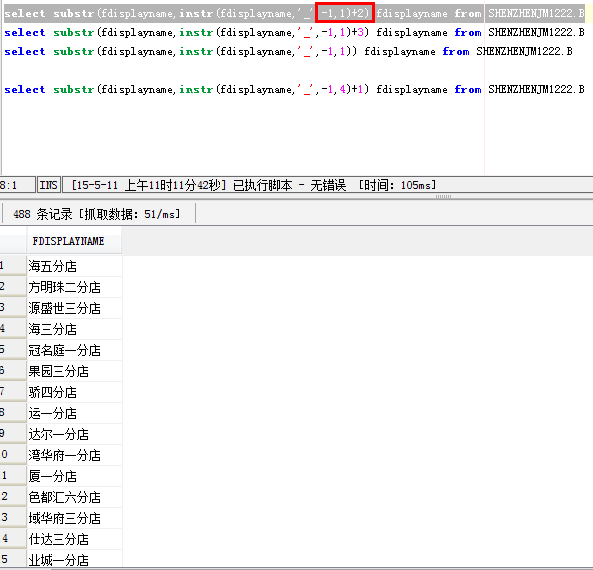The width and height of the screenshot is (593, 570).
Task: Select cell 厦一分店
Action: click(x=75, y=476)
